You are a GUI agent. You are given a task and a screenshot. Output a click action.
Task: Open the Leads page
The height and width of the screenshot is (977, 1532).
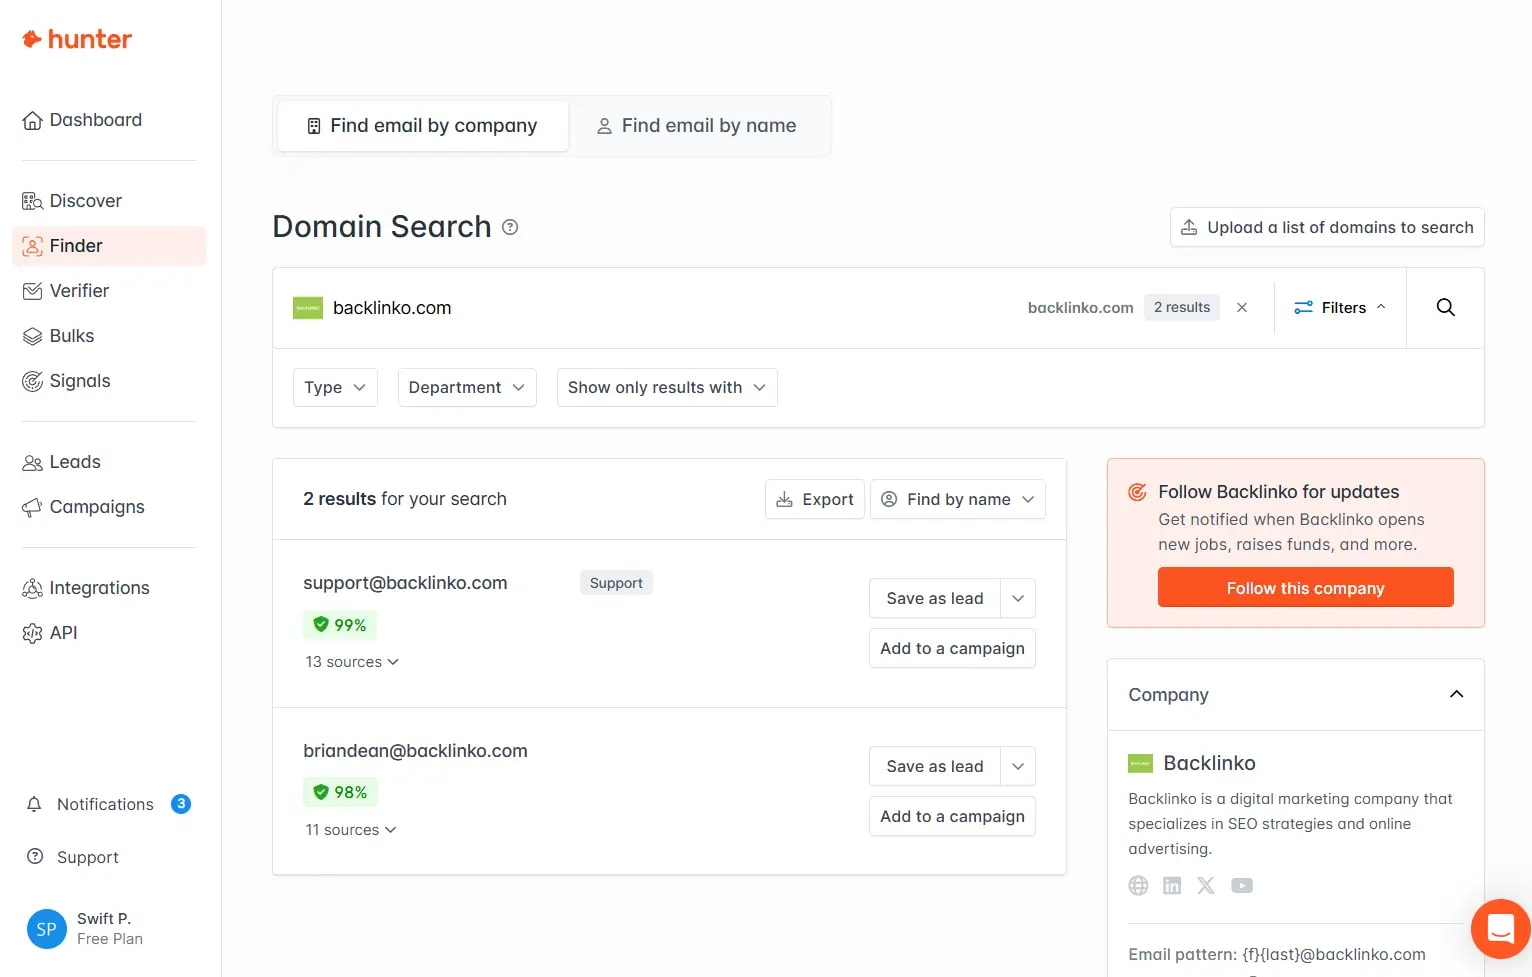coord(61,462)
